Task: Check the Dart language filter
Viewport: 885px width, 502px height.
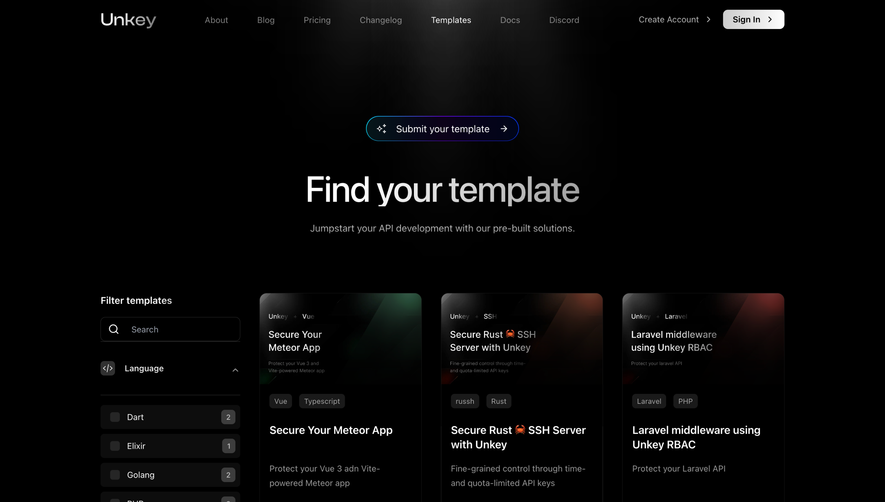Action: click(x=115, y=417)
